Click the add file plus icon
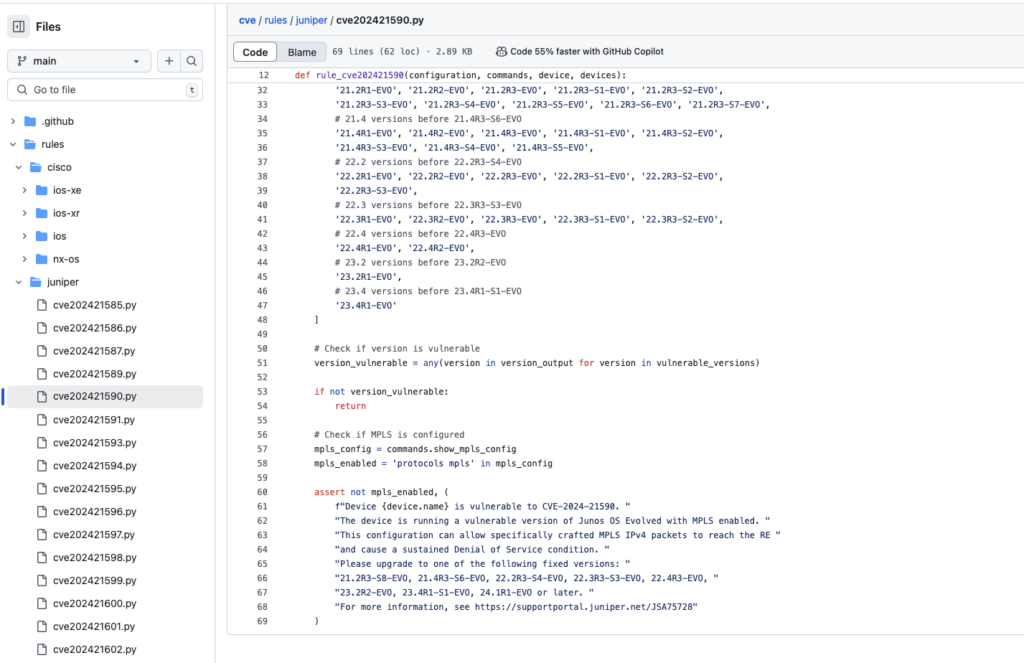 (169, 61)
